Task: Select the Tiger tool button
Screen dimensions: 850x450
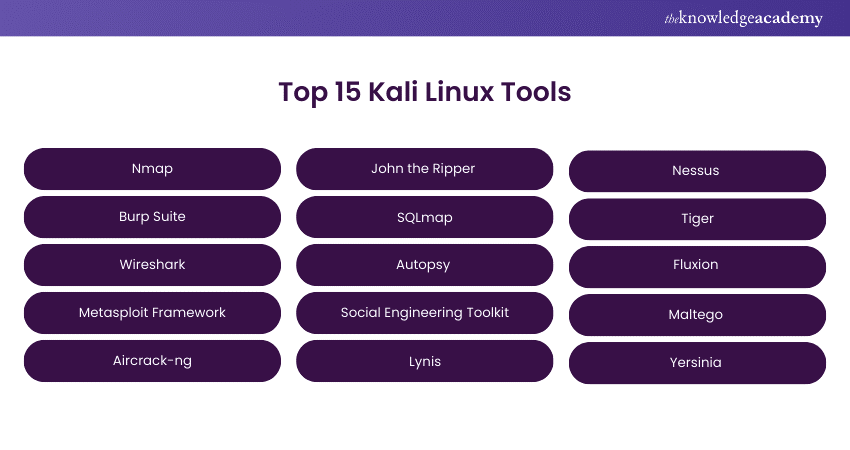Action: coord(697,219)
